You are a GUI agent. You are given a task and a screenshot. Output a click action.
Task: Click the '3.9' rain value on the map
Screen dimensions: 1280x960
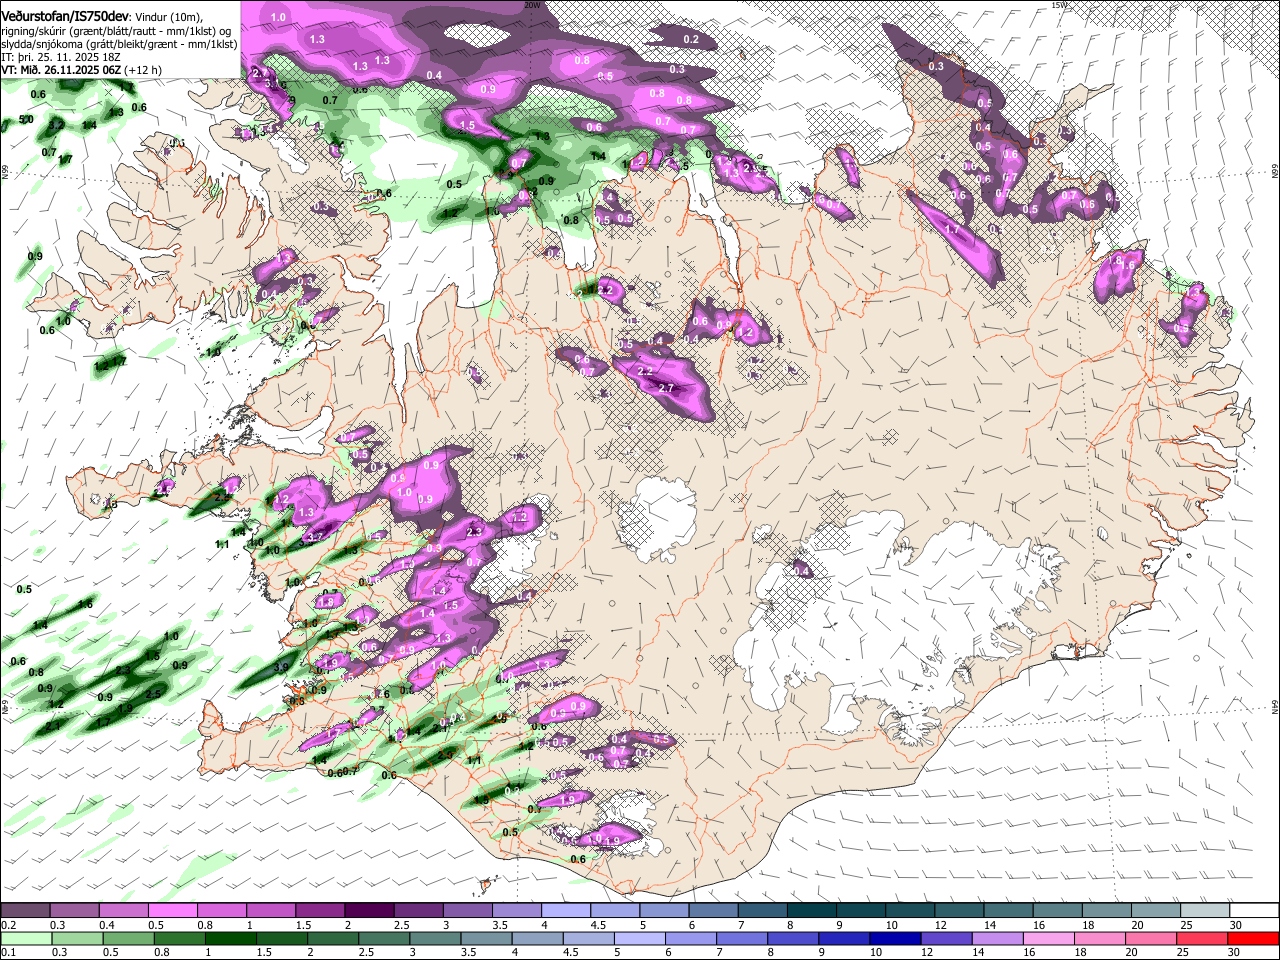pyautogui.click(x=281, y=667)
